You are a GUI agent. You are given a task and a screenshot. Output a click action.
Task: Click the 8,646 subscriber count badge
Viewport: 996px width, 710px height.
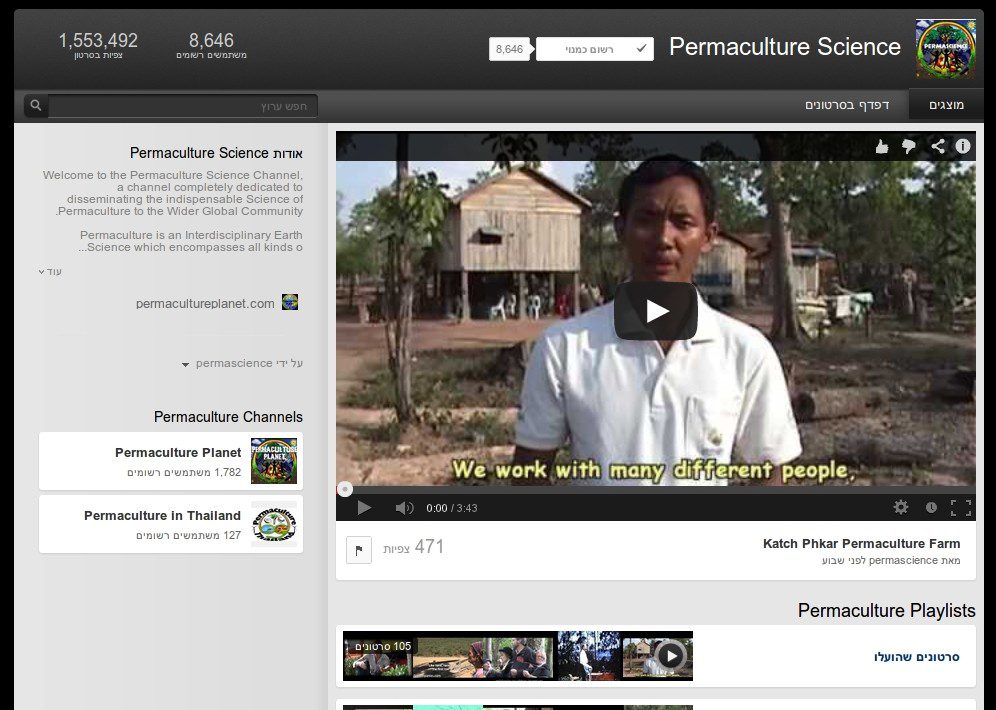[509, 49]
